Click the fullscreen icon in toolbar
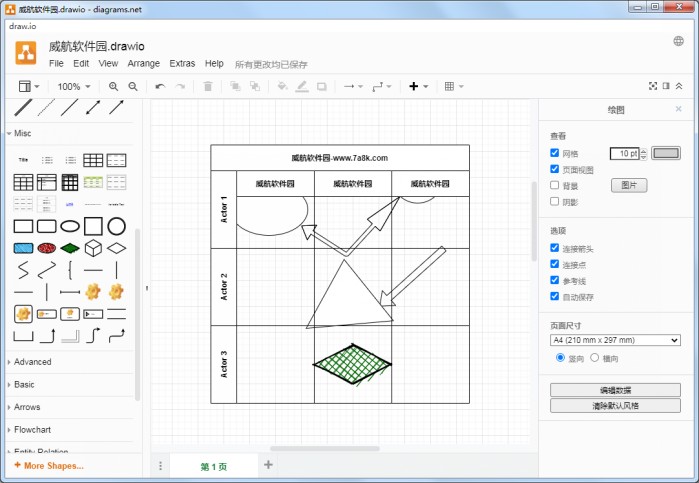The height and width of the screenshot is (483, 699). (x=654, y=87)
